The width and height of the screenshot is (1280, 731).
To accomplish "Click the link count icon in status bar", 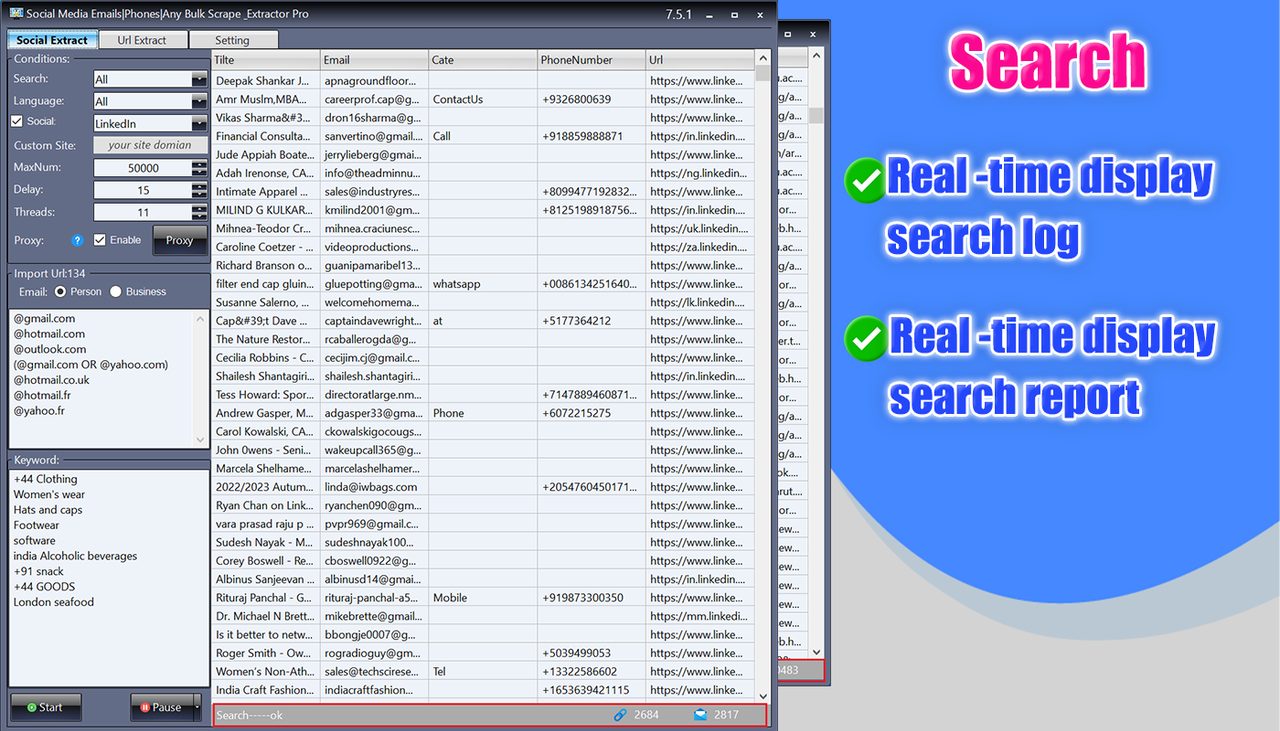I will click(620, 715).
